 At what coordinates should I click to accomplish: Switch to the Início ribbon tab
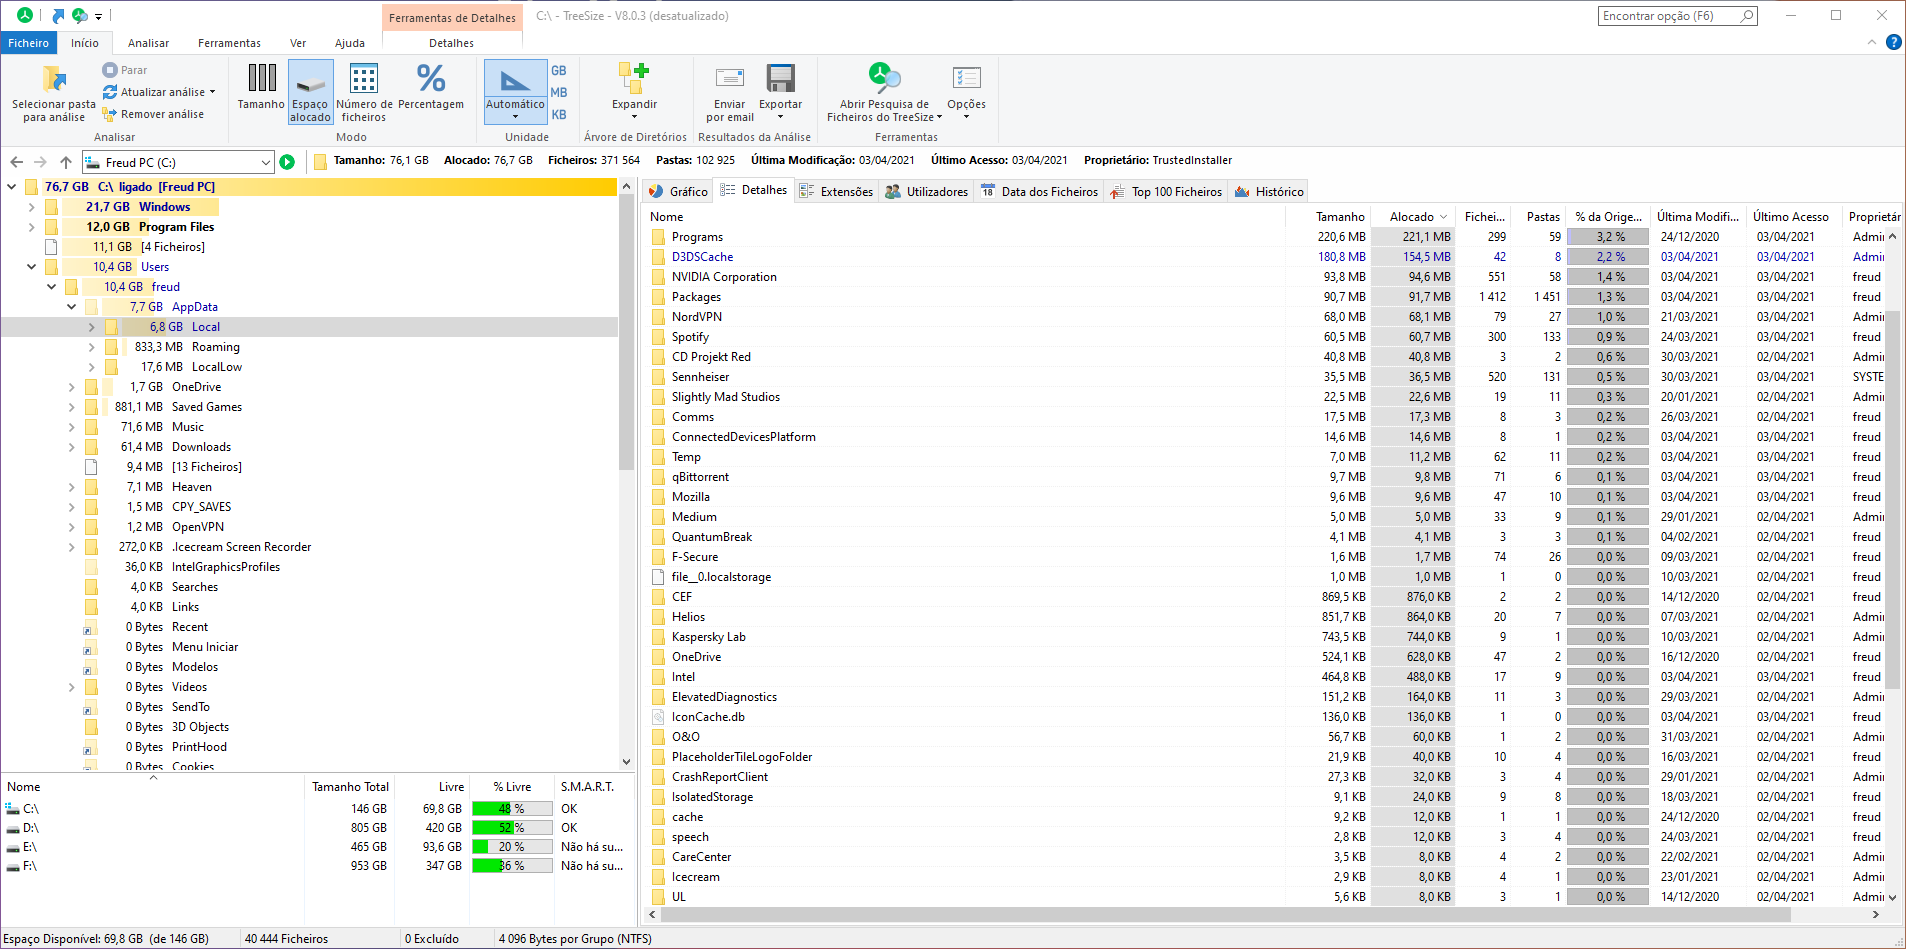pyautogui.click(x=85, y=43)
